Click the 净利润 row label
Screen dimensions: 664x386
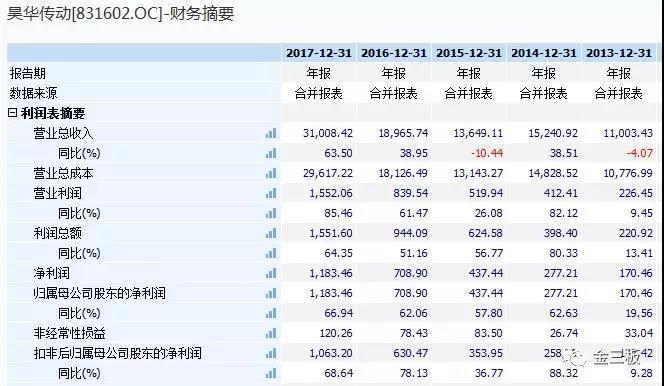(x=51, y=273)
